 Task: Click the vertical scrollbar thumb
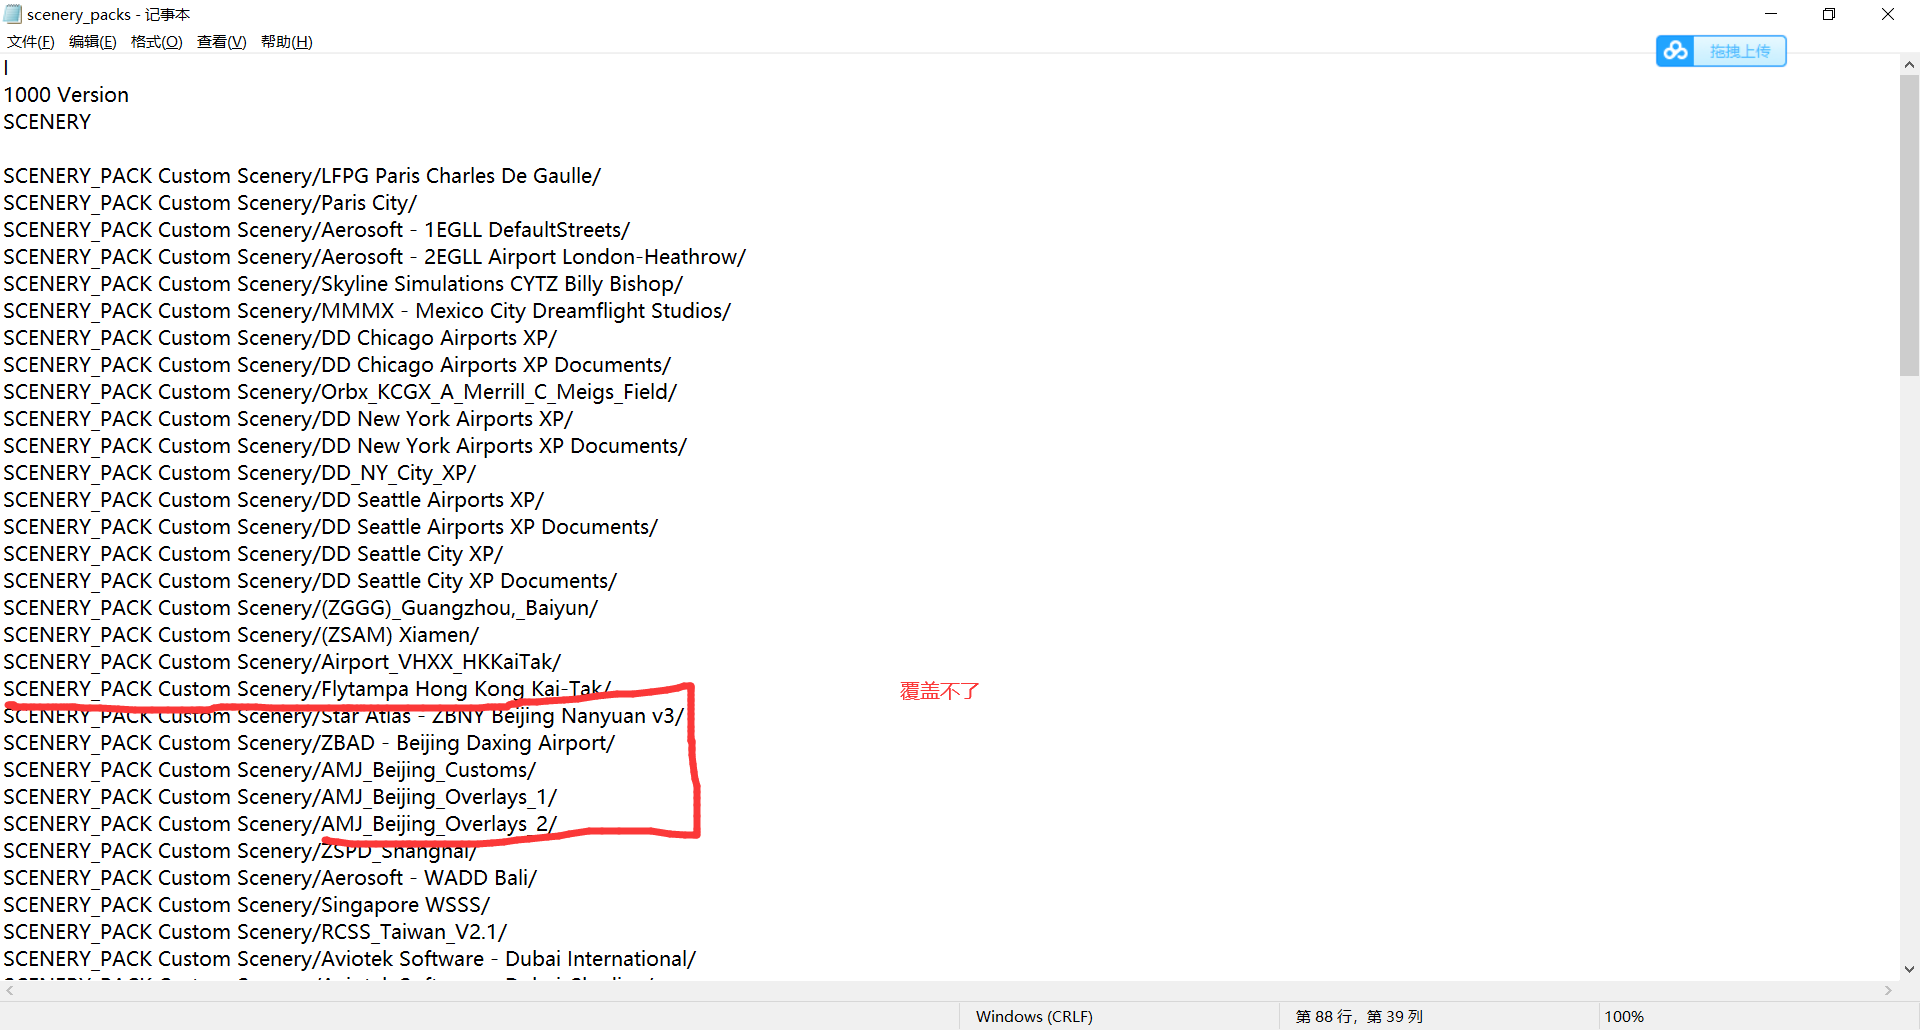tap(1909, 226)
